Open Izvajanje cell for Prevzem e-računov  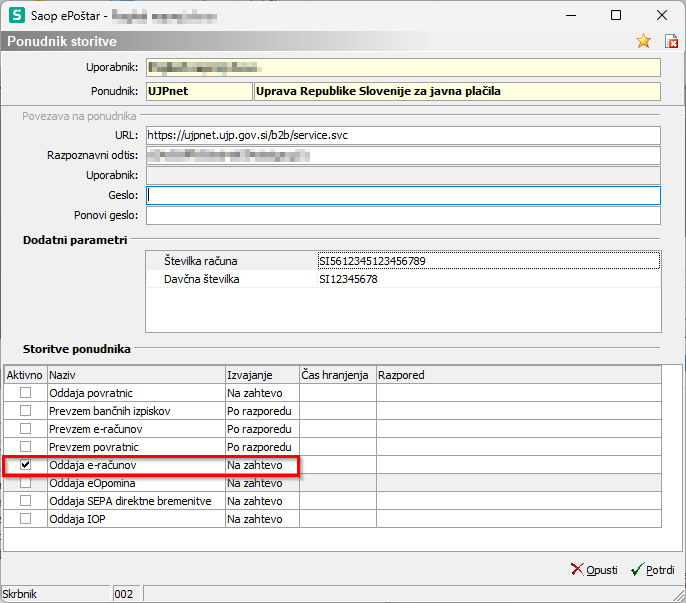point(261,429)
